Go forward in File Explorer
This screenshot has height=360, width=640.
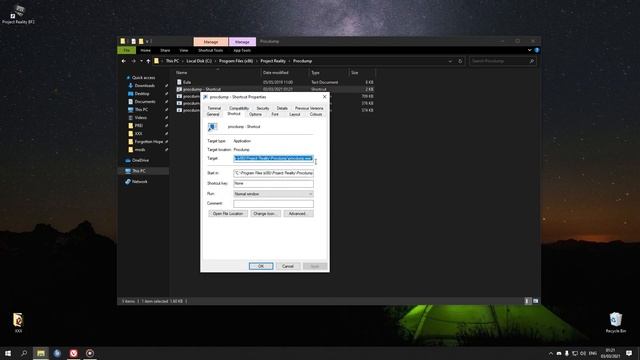133,61
